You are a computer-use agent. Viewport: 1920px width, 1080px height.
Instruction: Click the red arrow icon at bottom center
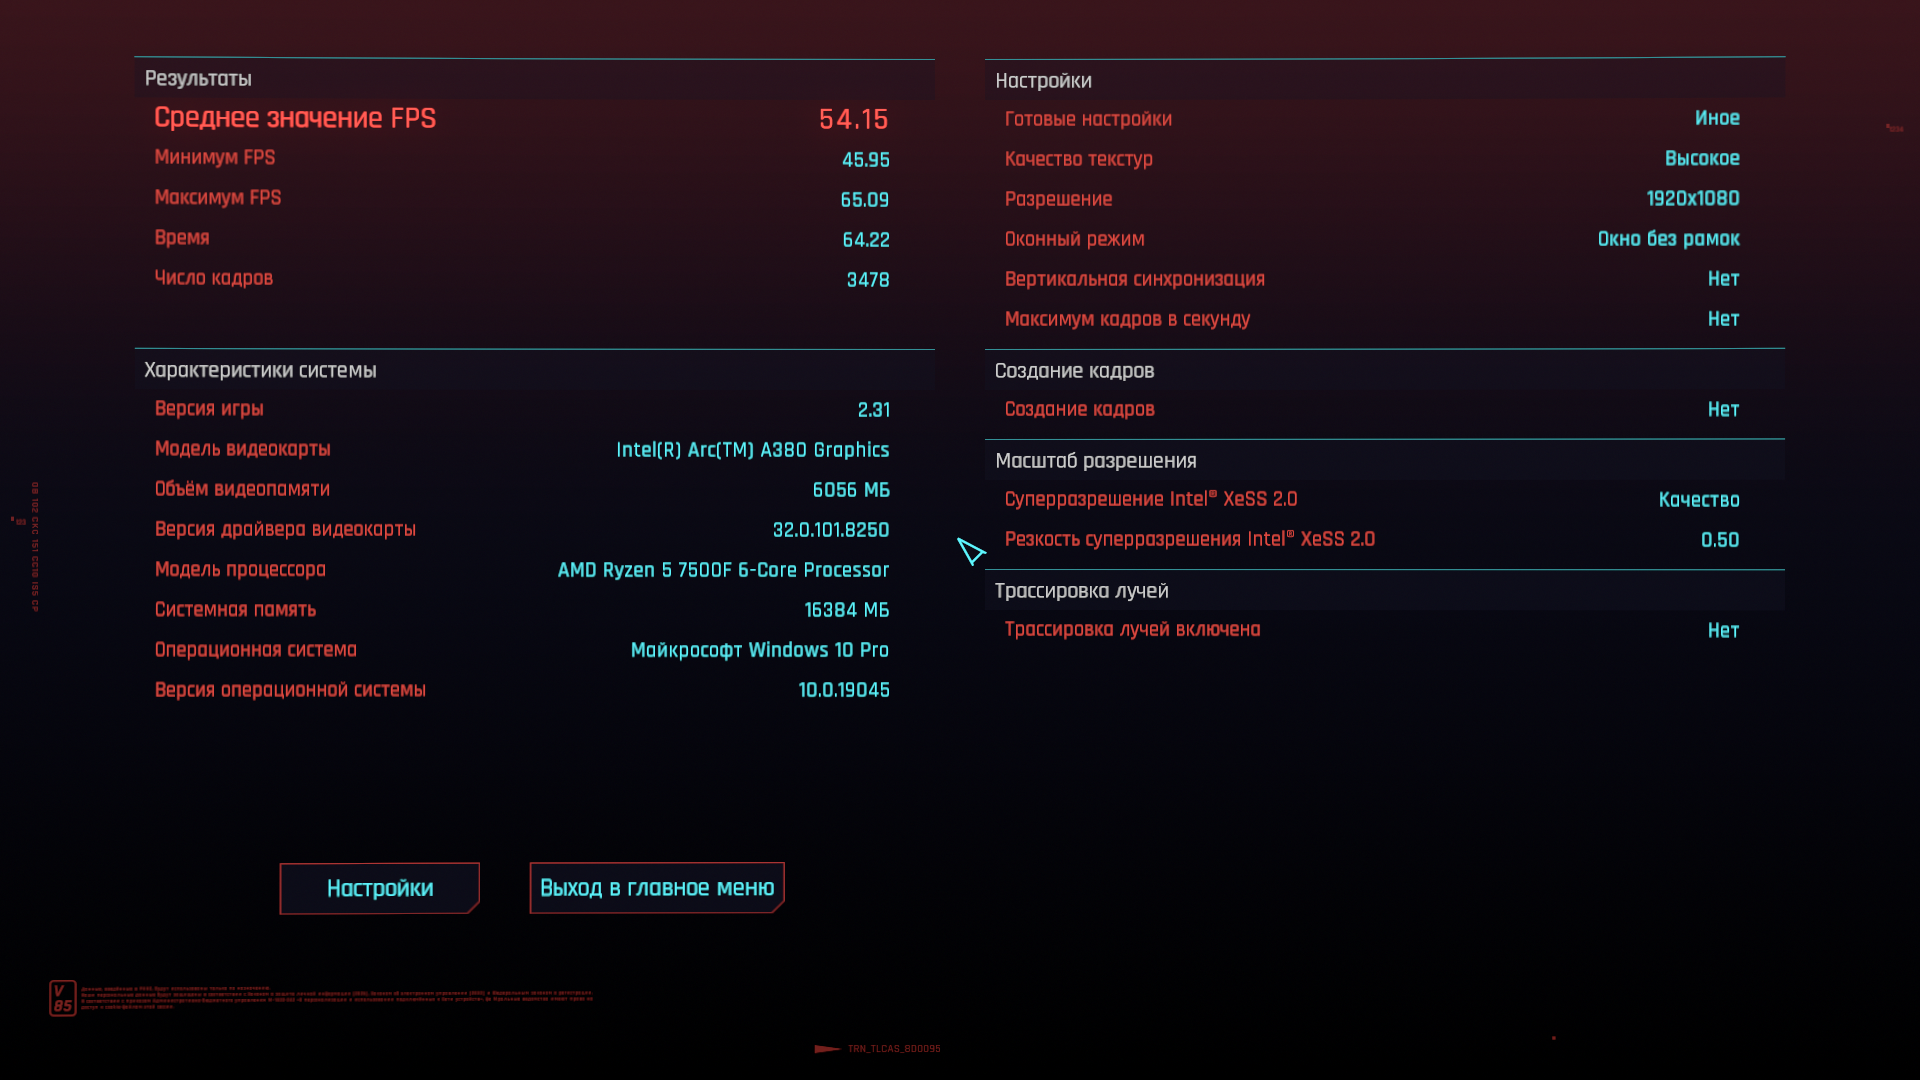tap(827, 1049)
